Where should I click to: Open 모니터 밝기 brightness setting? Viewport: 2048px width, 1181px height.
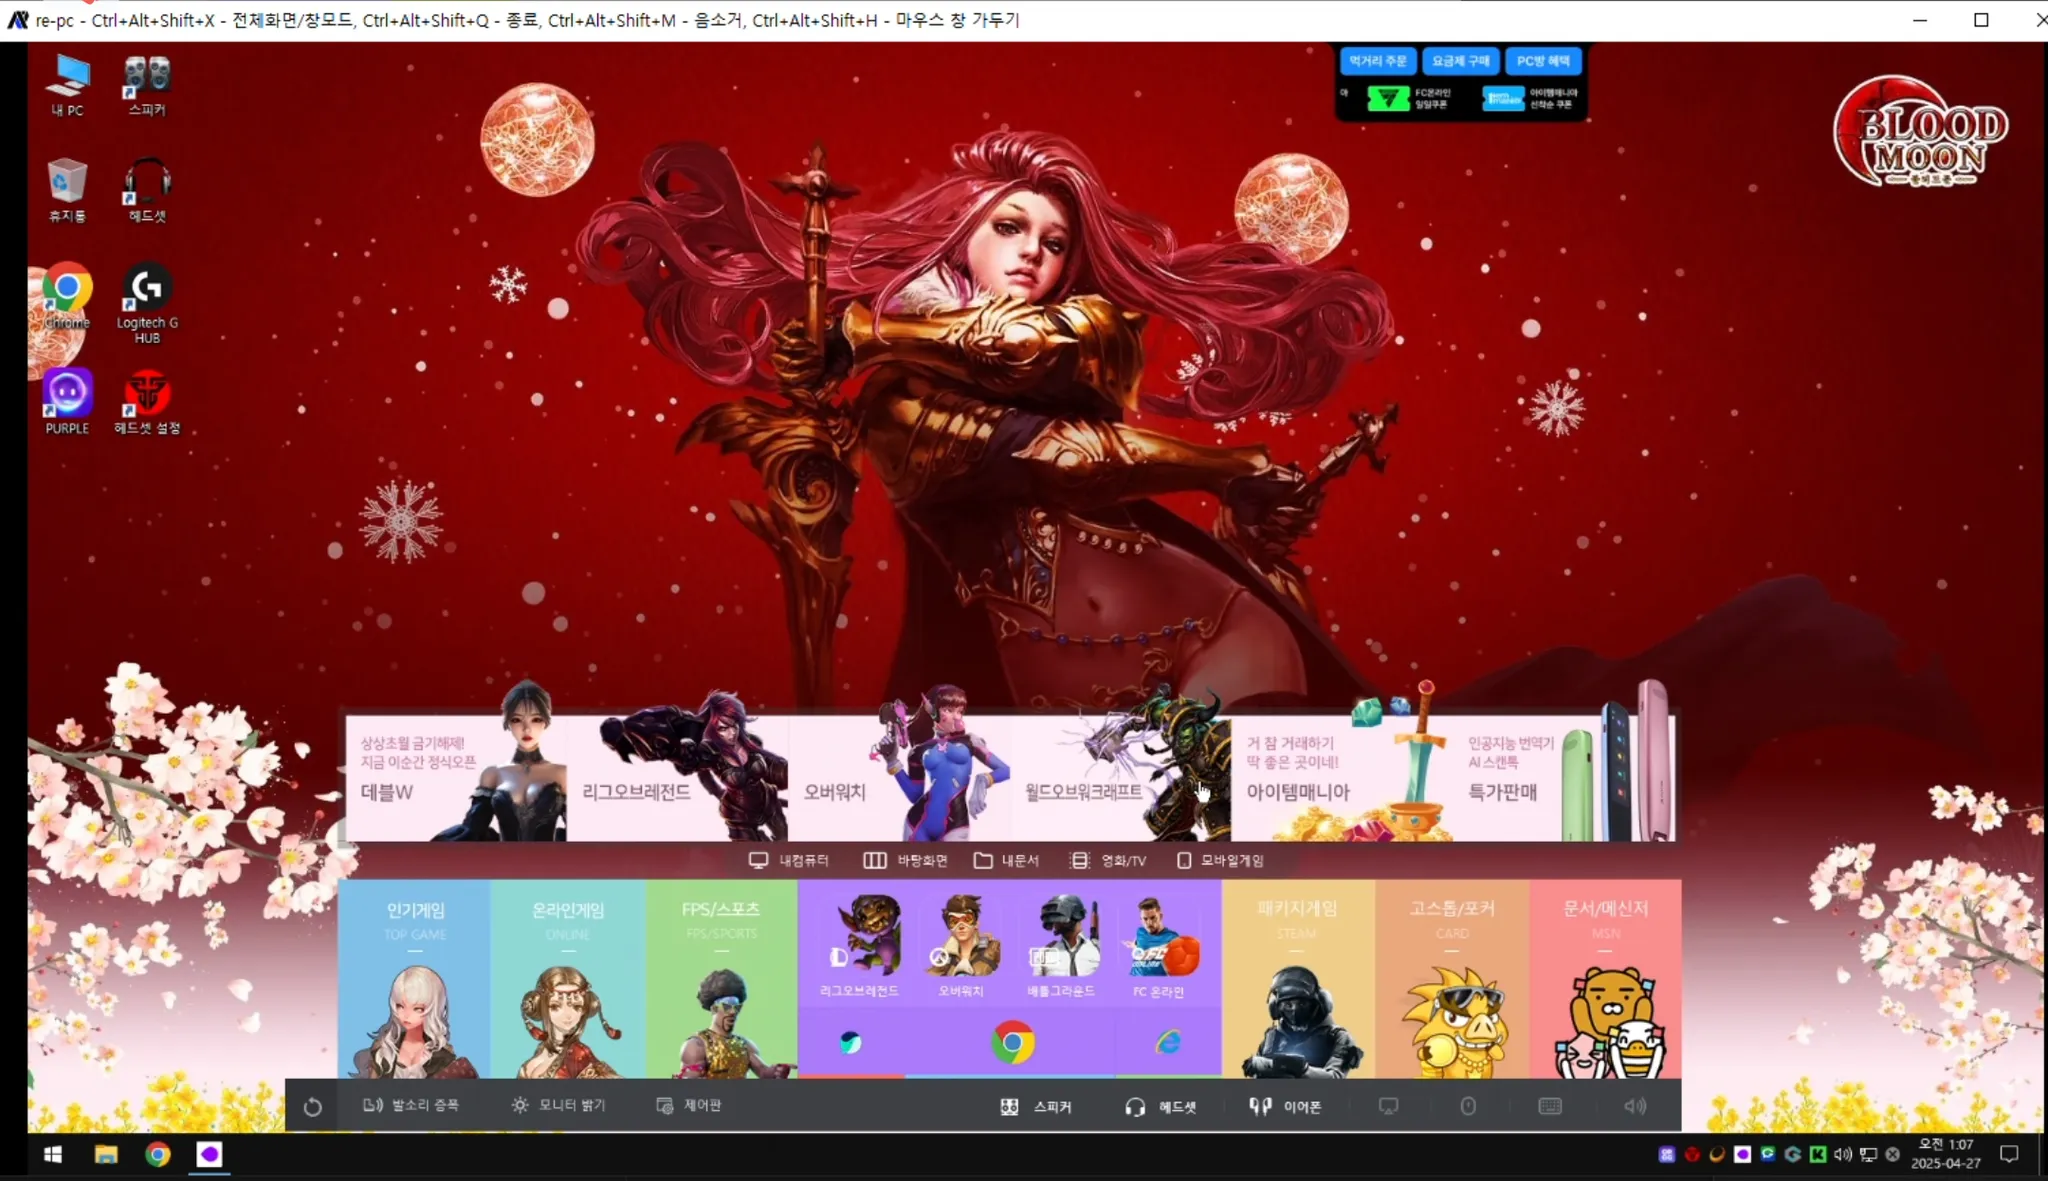coord(558,1105)
